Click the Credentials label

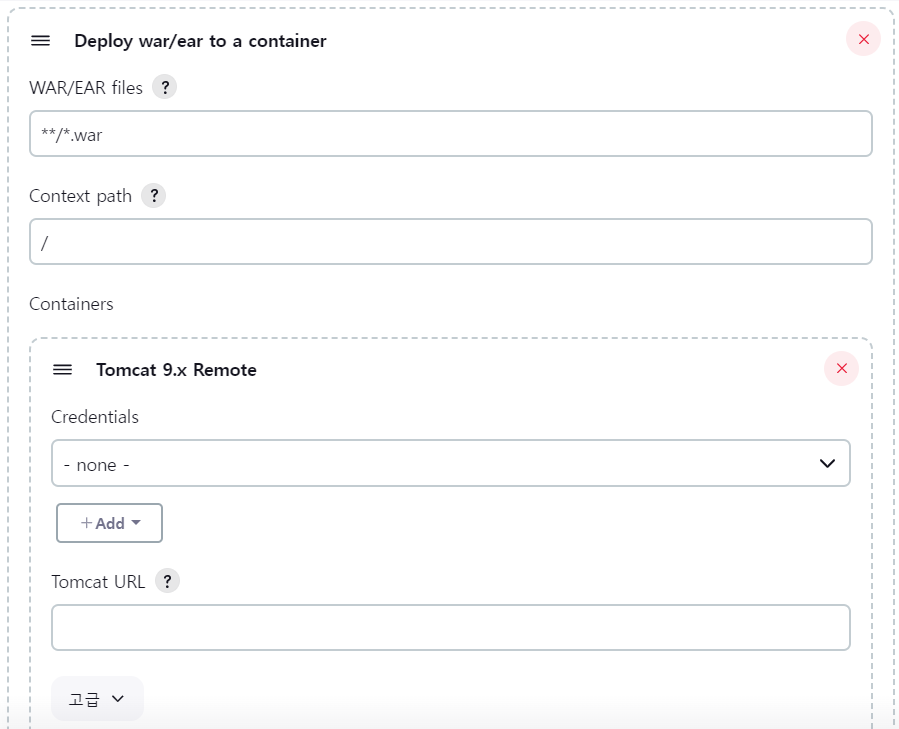tap(95, 417)
